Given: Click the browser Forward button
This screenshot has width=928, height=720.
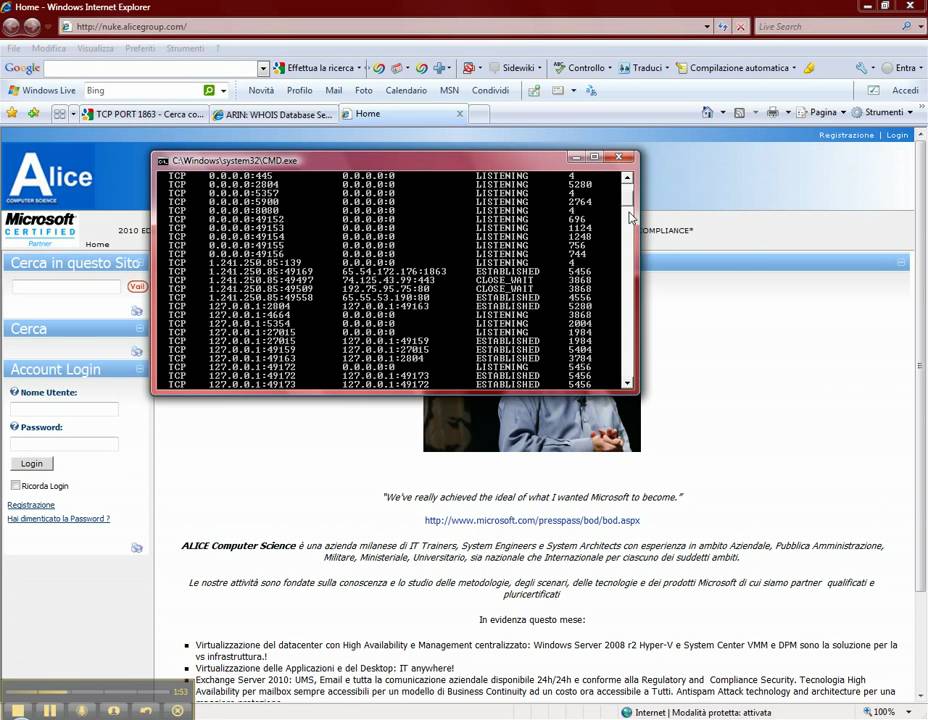Looking at the screenshot, I should point(32,27).
